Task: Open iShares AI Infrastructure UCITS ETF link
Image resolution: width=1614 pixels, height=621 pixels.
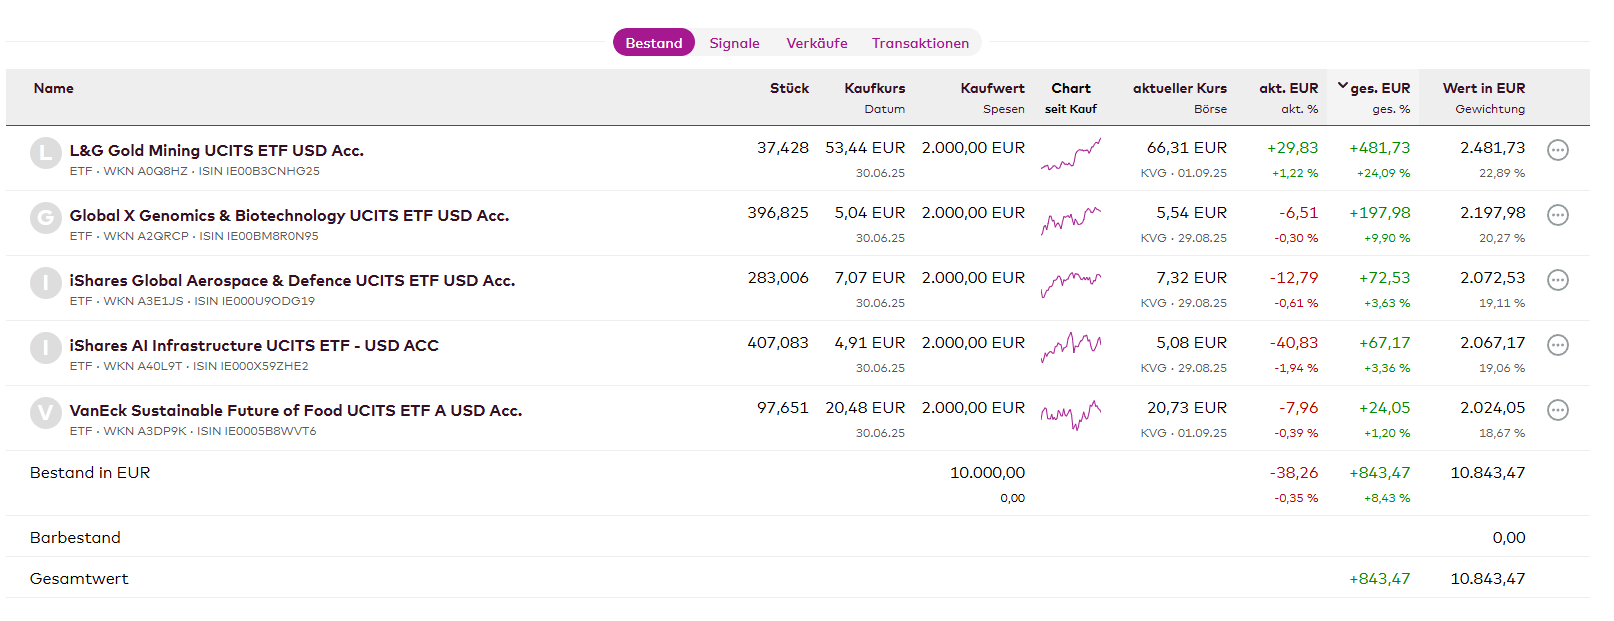Action: (x=254, y=345)
